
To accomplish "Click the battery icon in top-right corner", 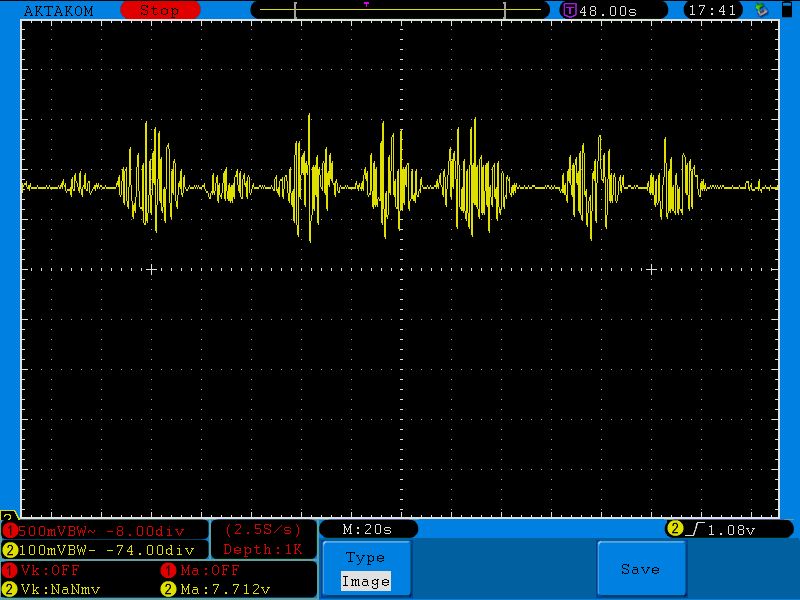I will coord(787,9).
